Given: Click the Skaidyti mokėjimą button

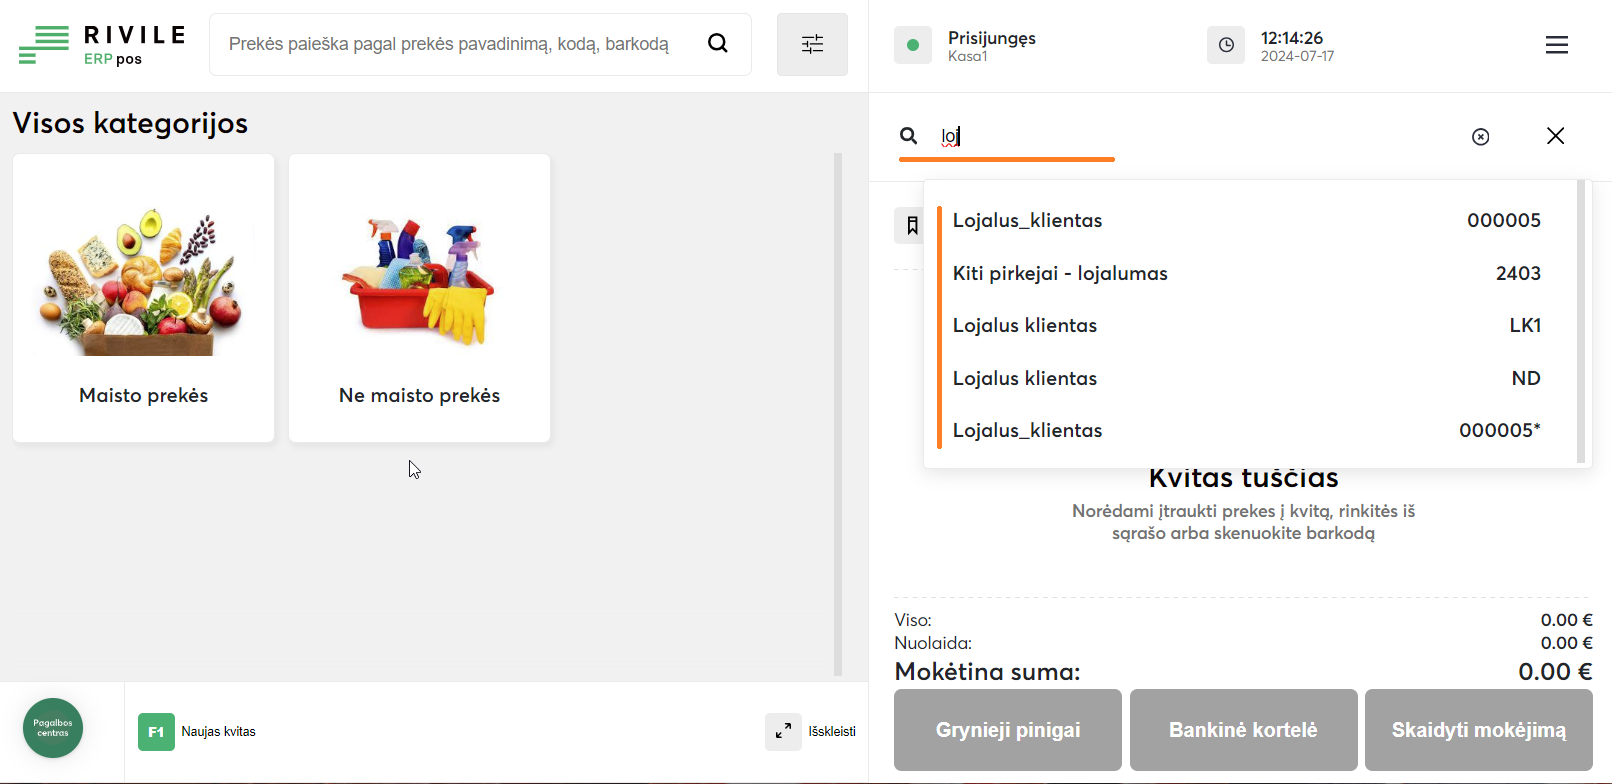Looking at the screenshot, I should [1478, 730].
